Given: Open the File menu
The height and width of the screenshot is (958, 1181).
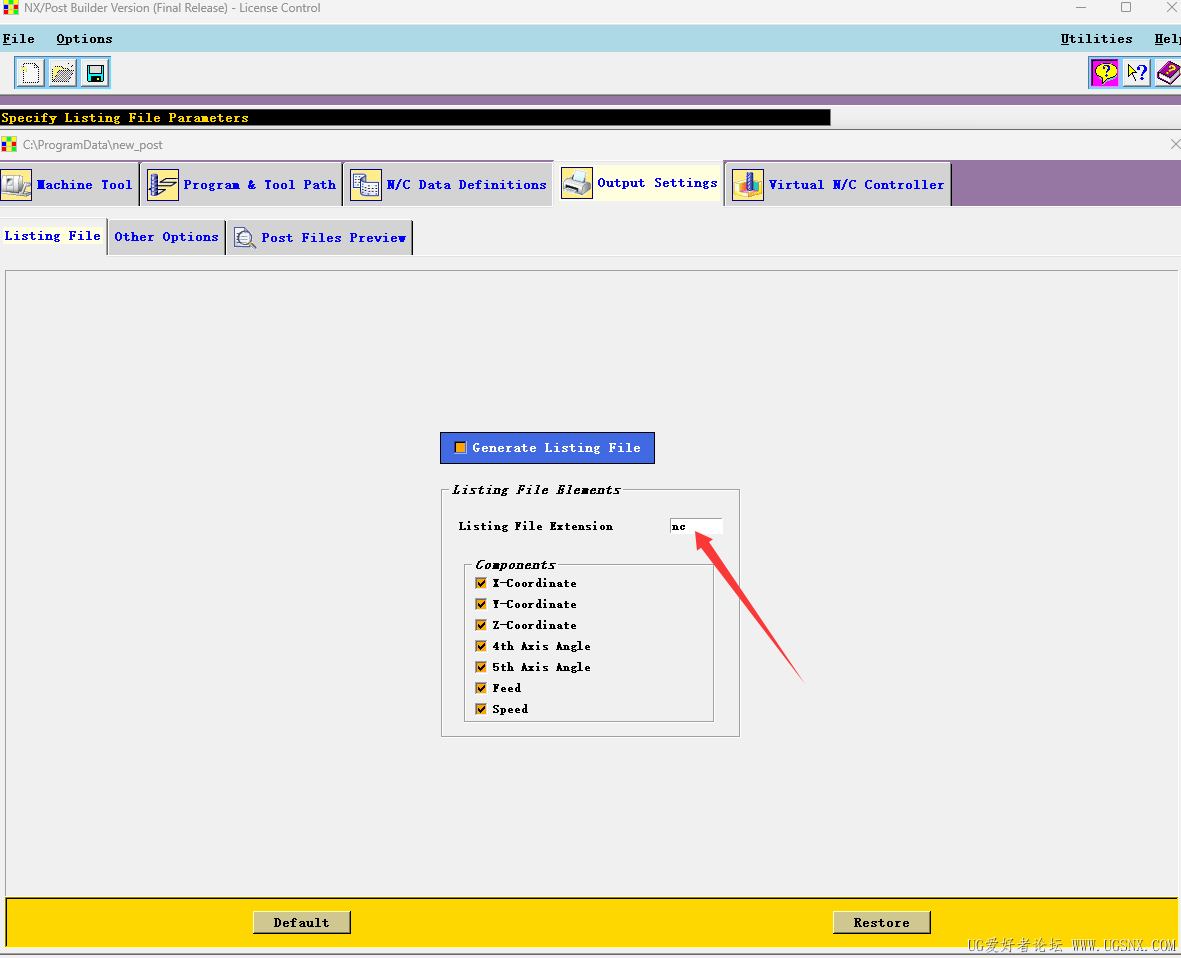Looking at the screenshot, I should (19, 39).
